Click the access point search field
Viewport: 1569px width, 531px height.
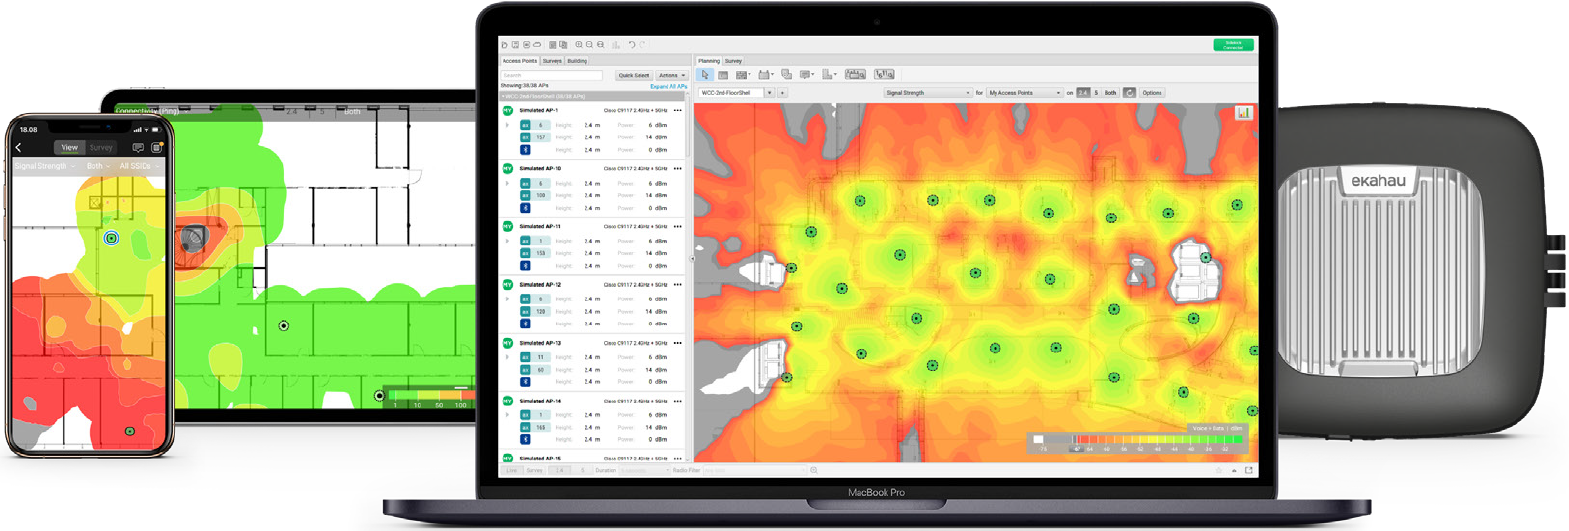pos(551,75)
